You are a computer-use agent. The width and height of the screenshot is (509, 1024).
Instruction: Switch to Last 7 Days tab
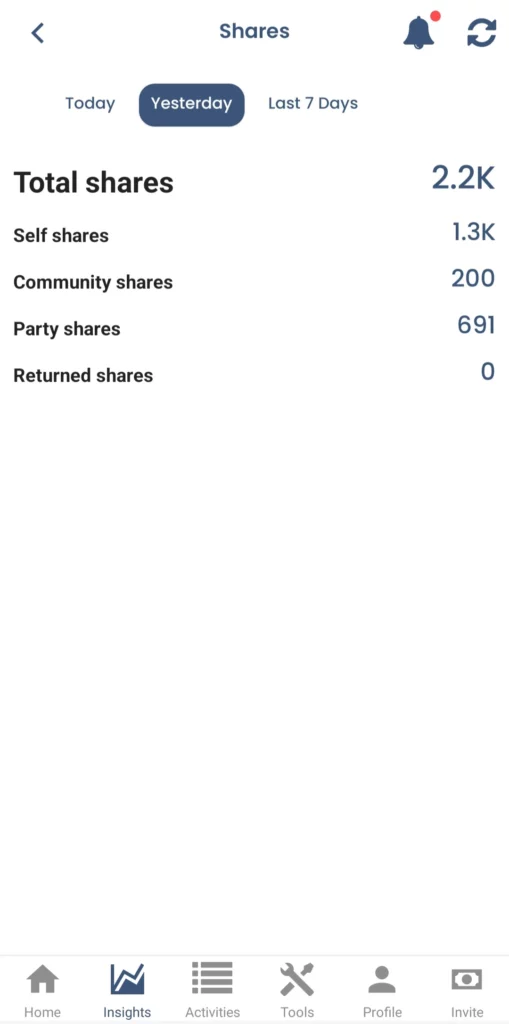pyautogui.click(x=313, y=104)
